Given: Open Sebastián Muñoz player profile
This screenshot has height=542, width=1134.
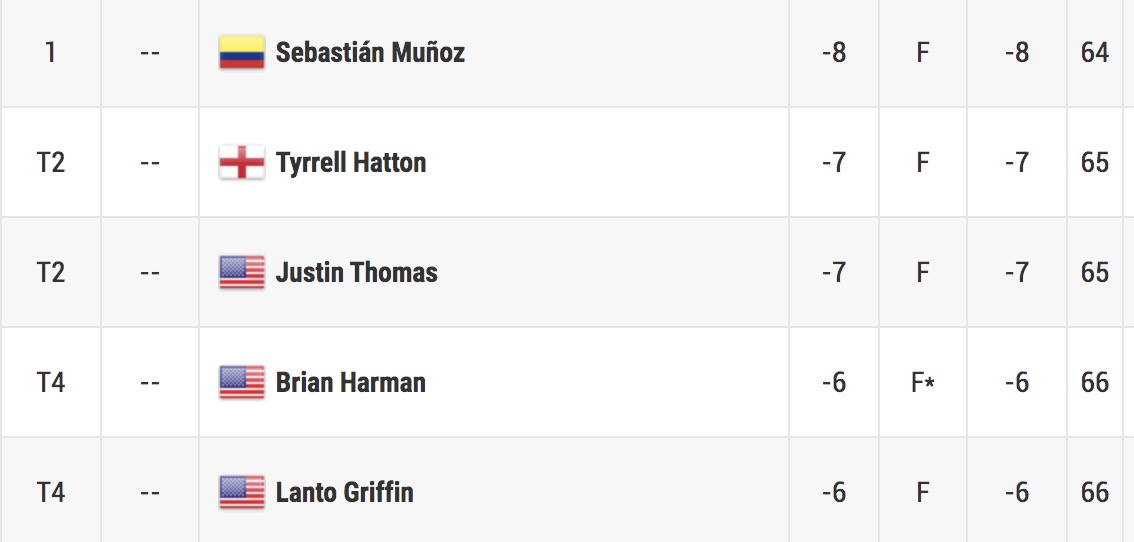Looking at the screenshot, I should point(370,52).
